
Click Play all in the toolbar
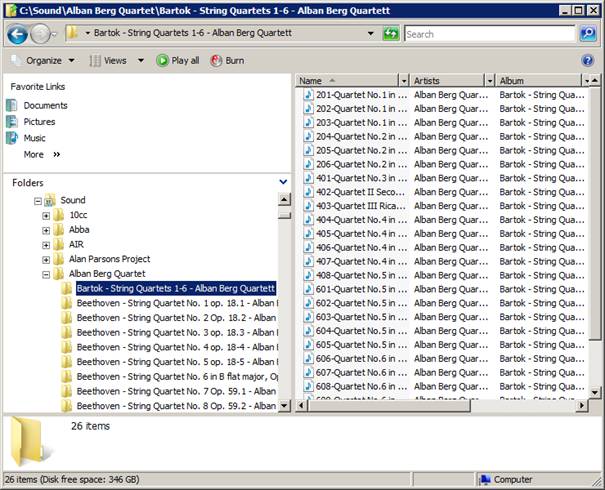[177, 60]
